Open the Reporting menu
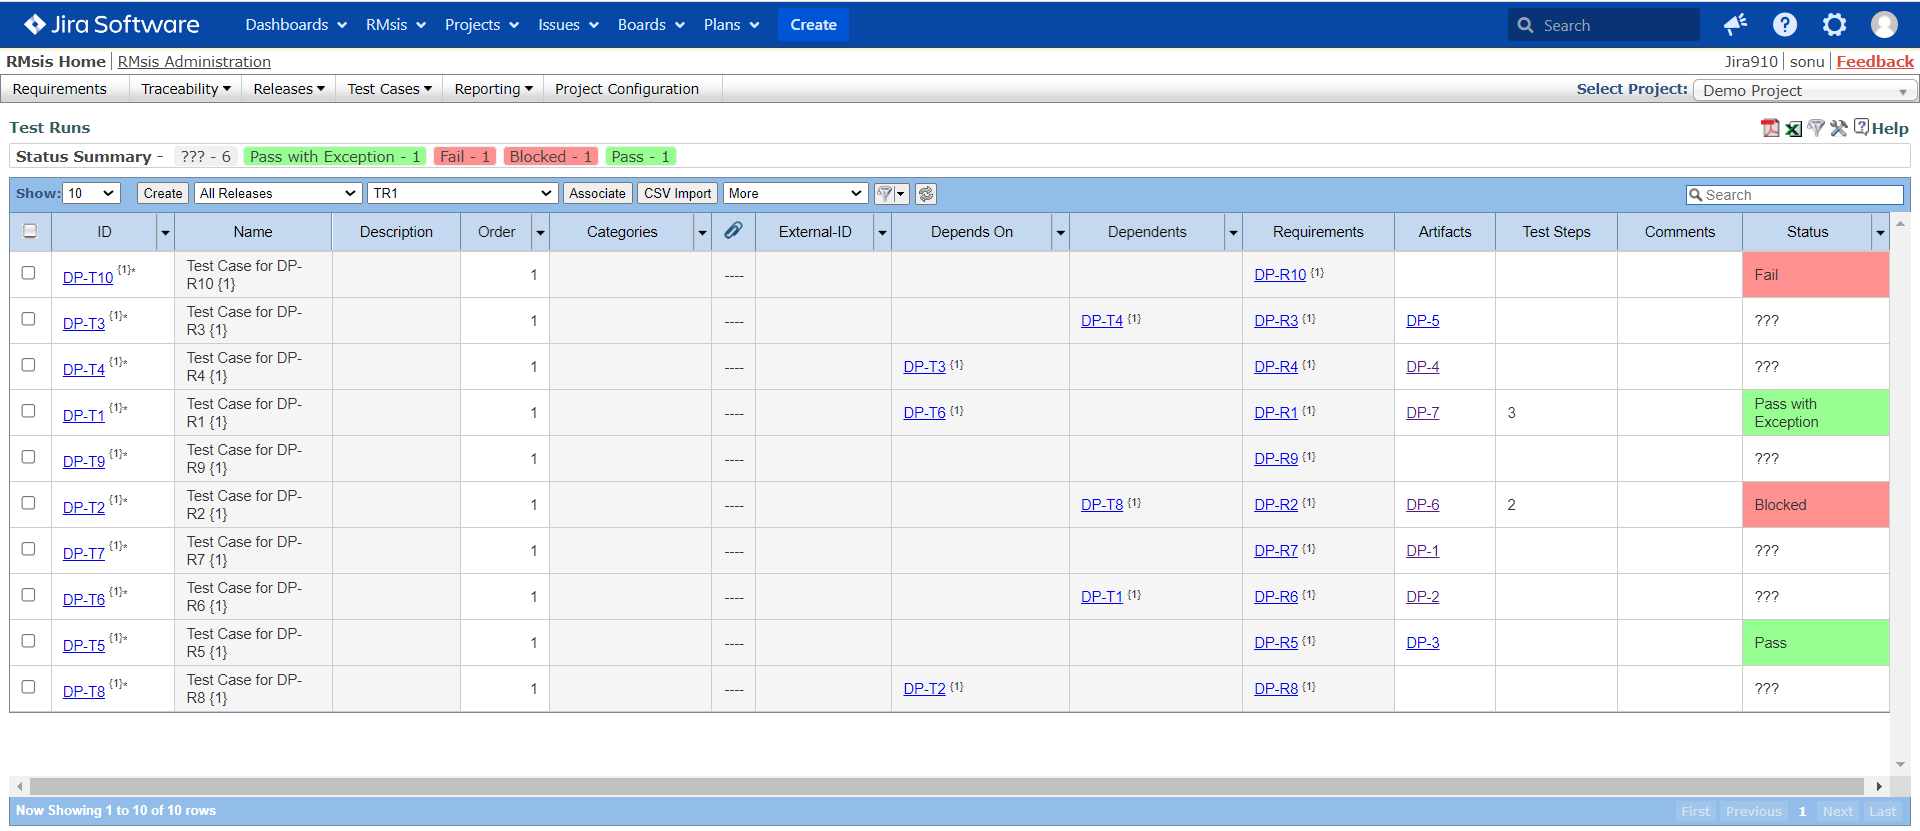 pyautogui.click(x=494, y=89)
